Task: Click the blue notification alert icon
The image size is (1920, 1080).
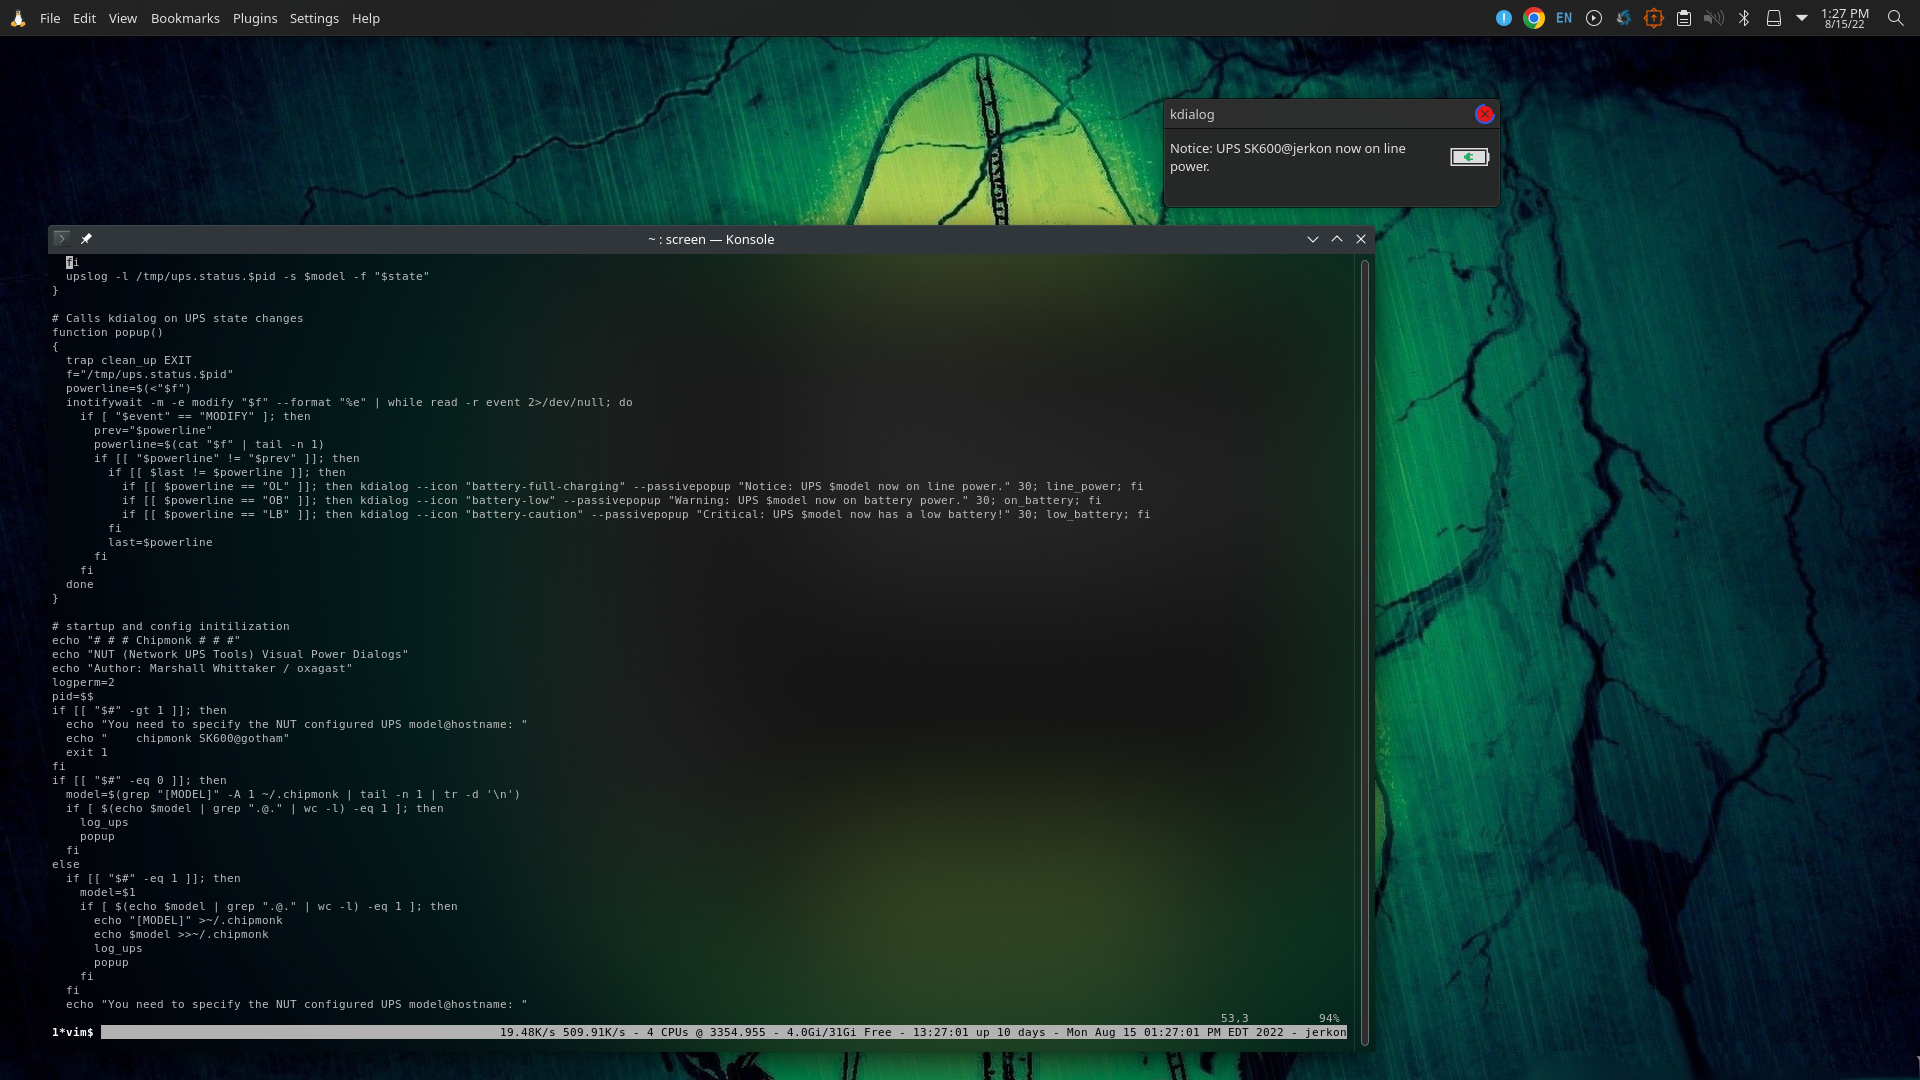Action: coord(1504,18)
